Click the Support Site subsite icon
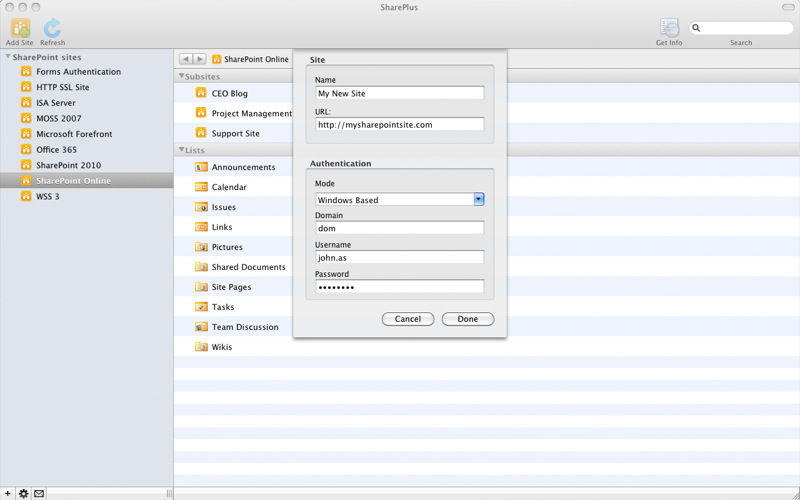Screen dimensions: 800x500 [201, 133]
